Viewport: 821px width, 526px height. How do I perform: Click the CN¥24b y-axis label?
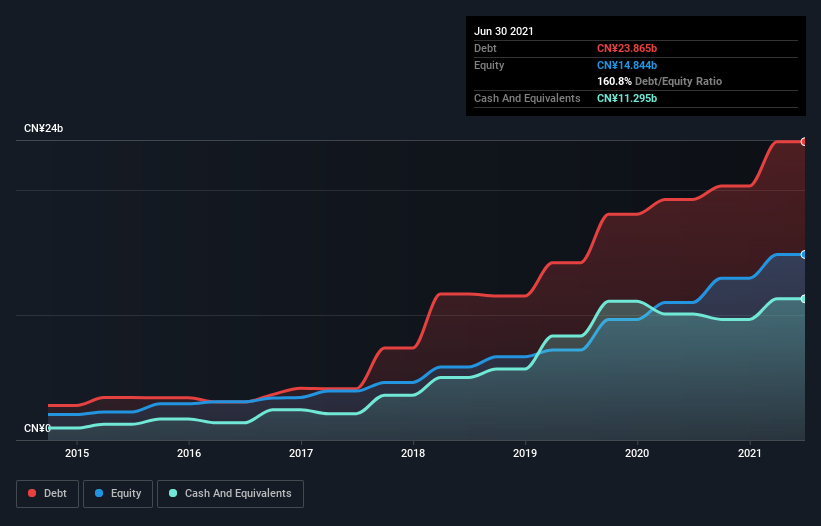point(43,128)
